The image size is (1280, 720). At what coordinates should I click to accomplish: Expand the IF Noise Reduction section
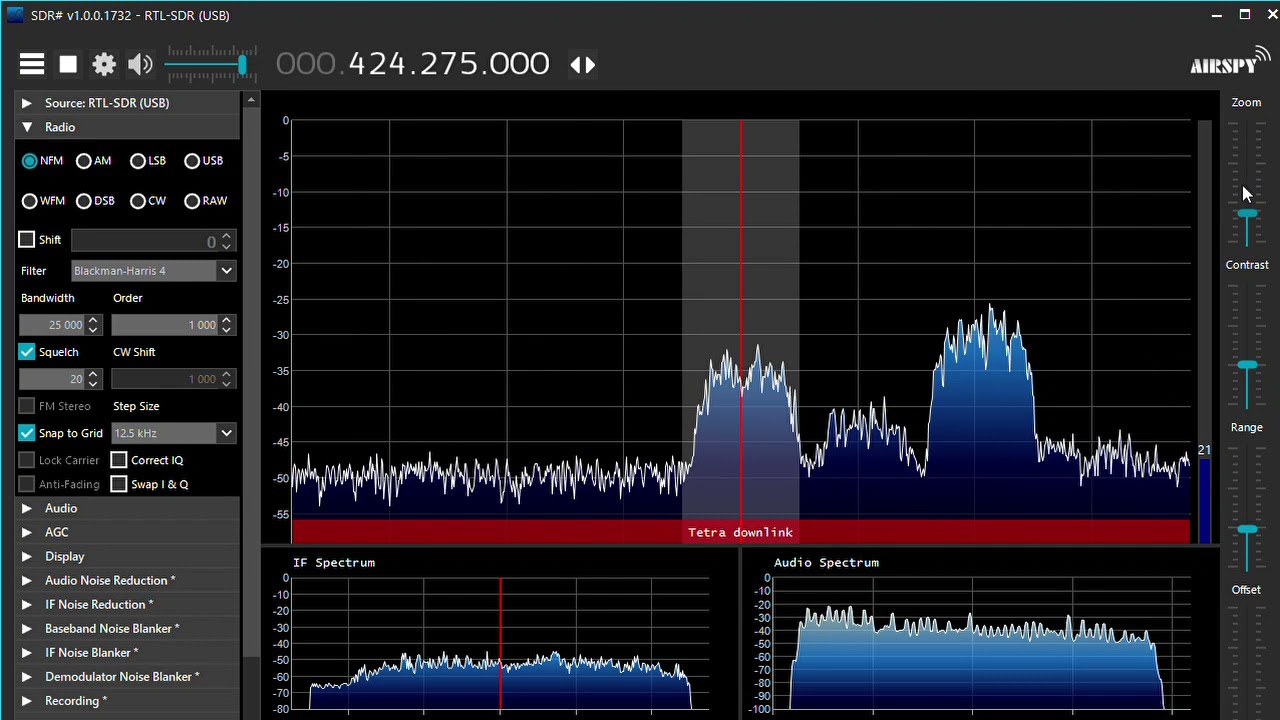click(x=128, y=604)
